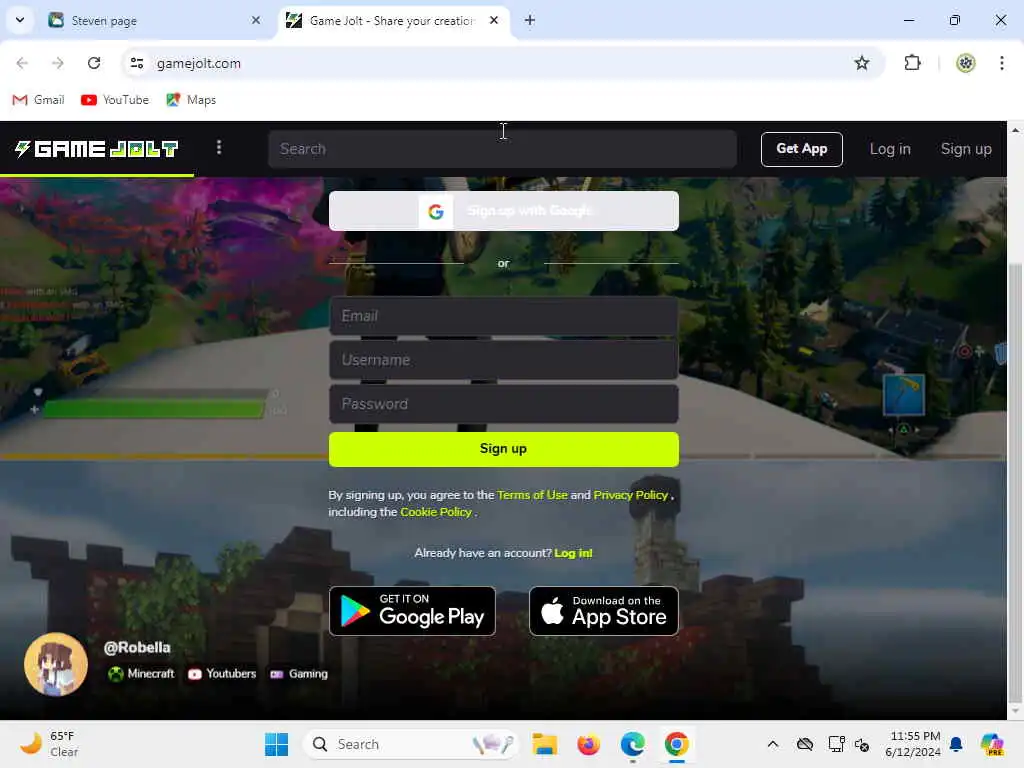1024x768 pixels.
Task: Click the scrollbar down arrow
Action: (1016, 711)
